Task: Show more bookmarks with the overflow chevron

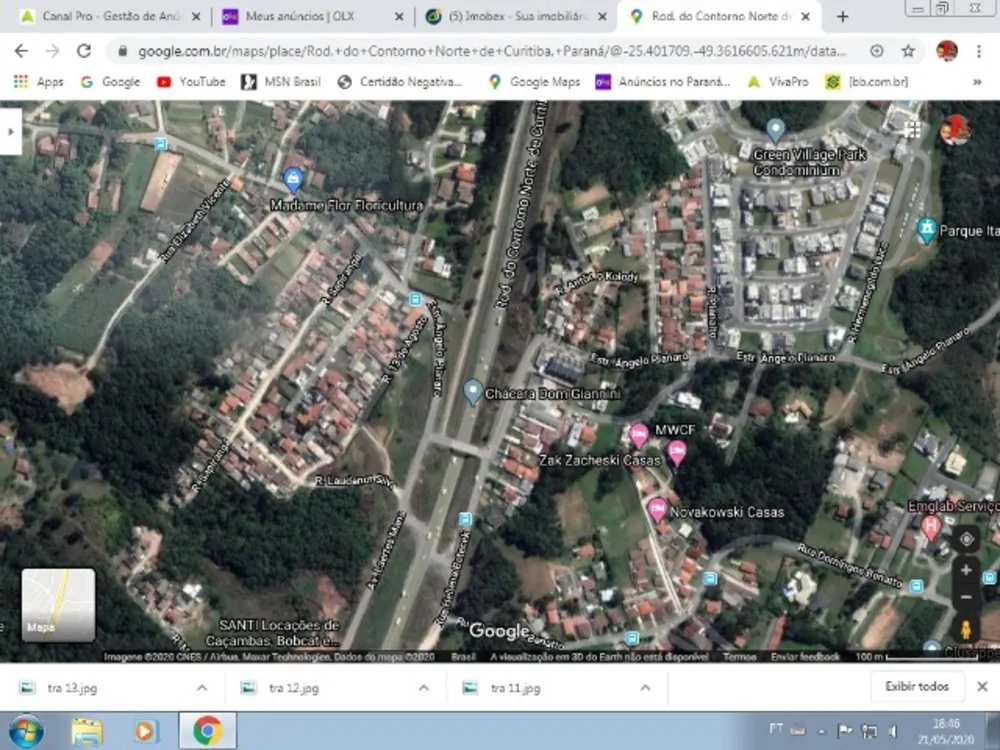Action: (977, 82)
